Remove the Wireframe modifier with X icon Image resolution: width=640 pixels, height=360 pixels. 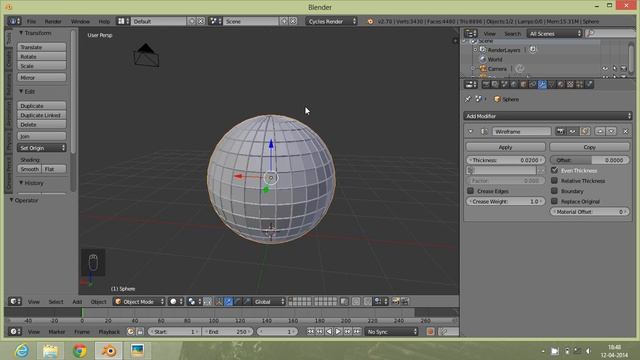(x=626, y=131)
